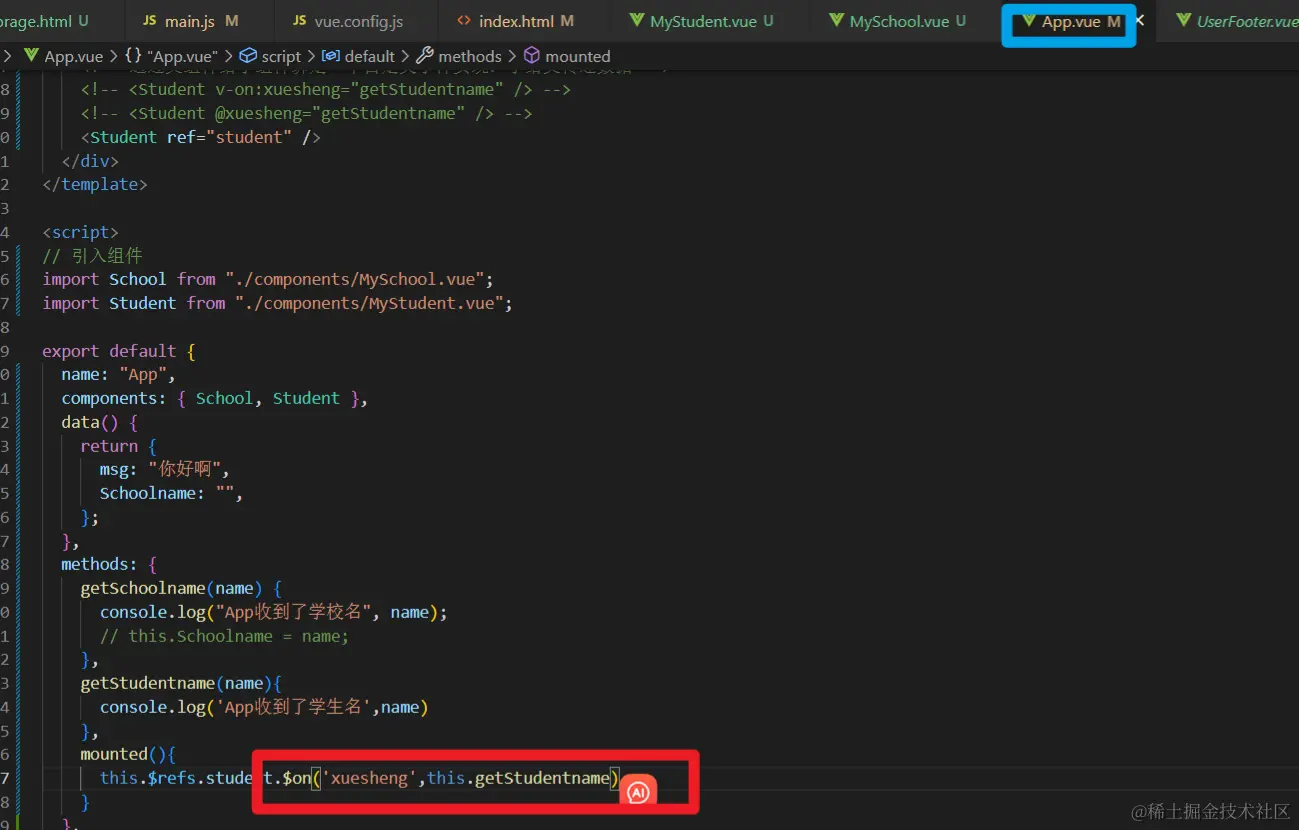1299x830 pixels.
Task: Click the getSchoolname(name) { line
Action: pos(181,588)
